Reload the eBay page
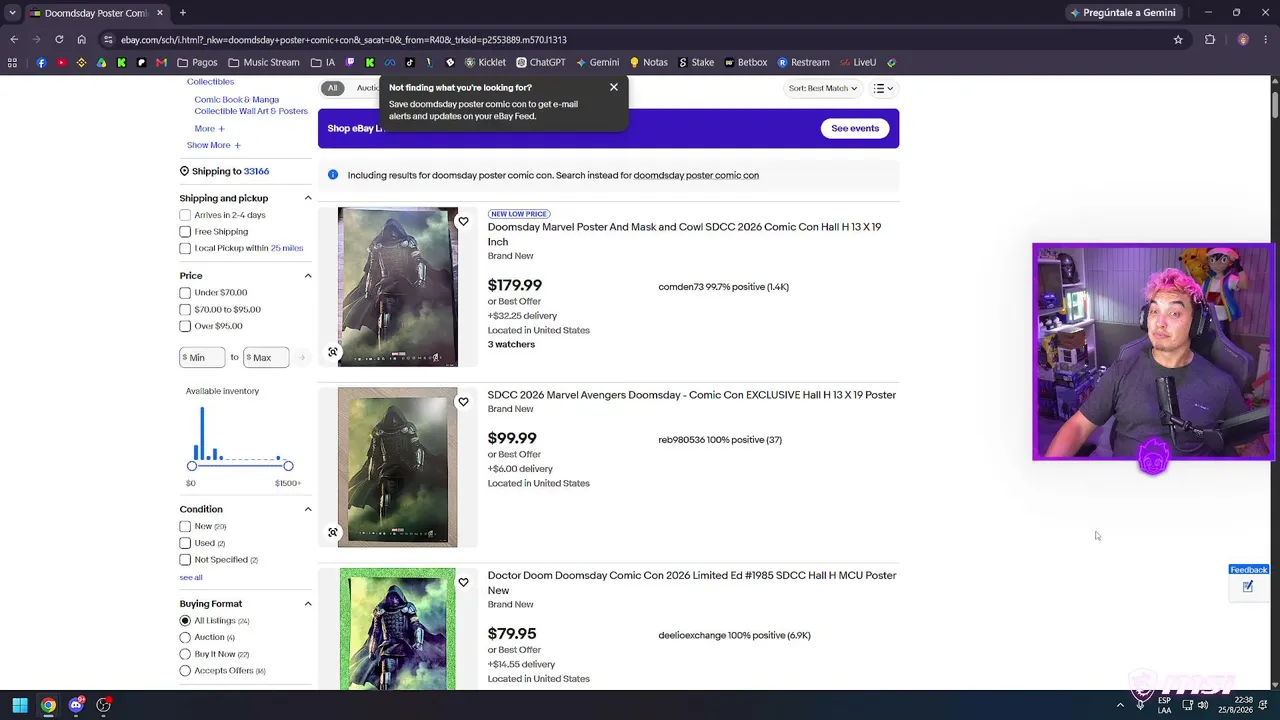 point(59,39)
